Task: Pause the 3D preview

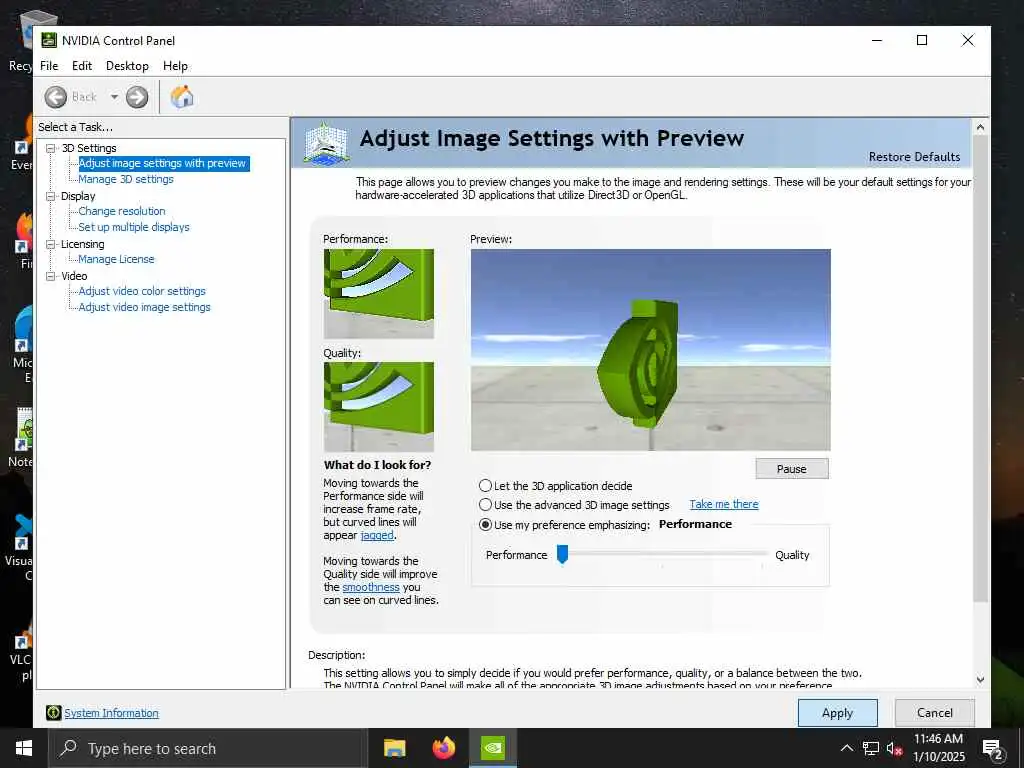Action: click(x=792, y=469)
